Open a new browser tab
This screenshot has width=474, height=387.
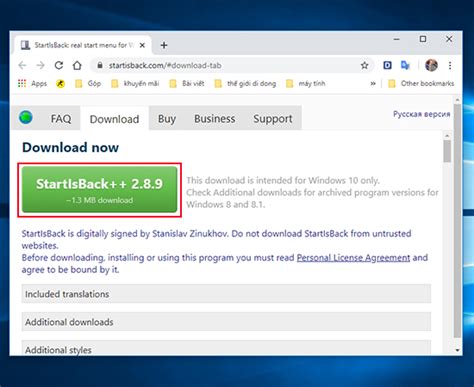[x=164, y=45]
